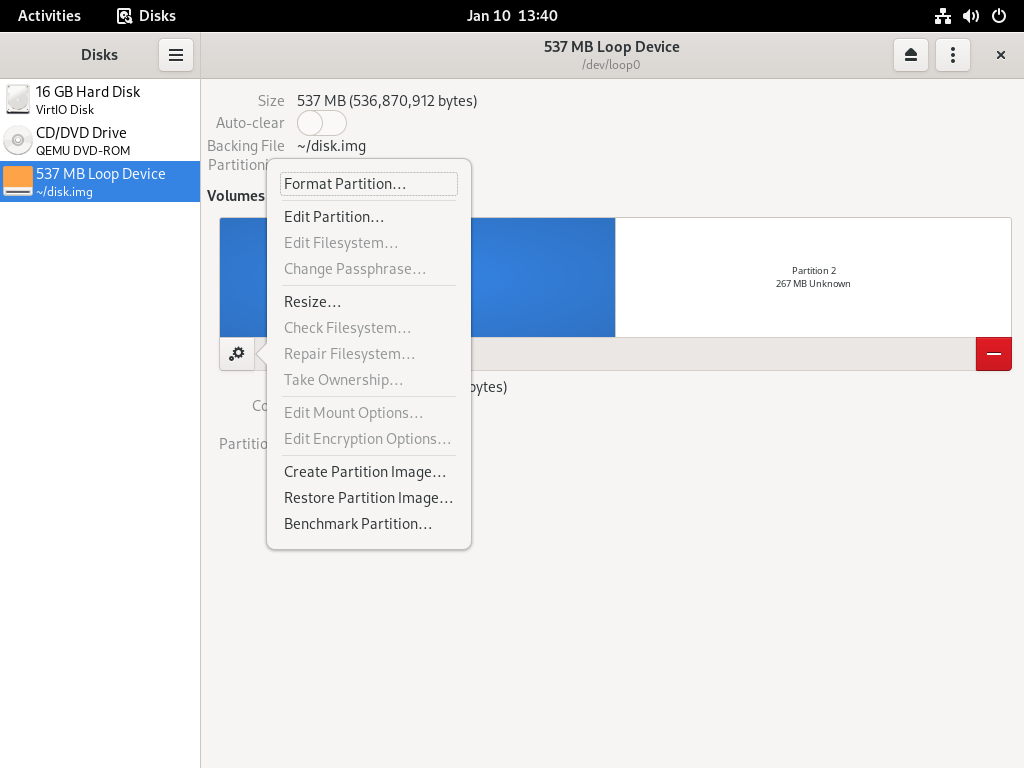Choose Resize… from the popup menu
This screenshot has height=768, width=1024.
click(x=369, y=302)
